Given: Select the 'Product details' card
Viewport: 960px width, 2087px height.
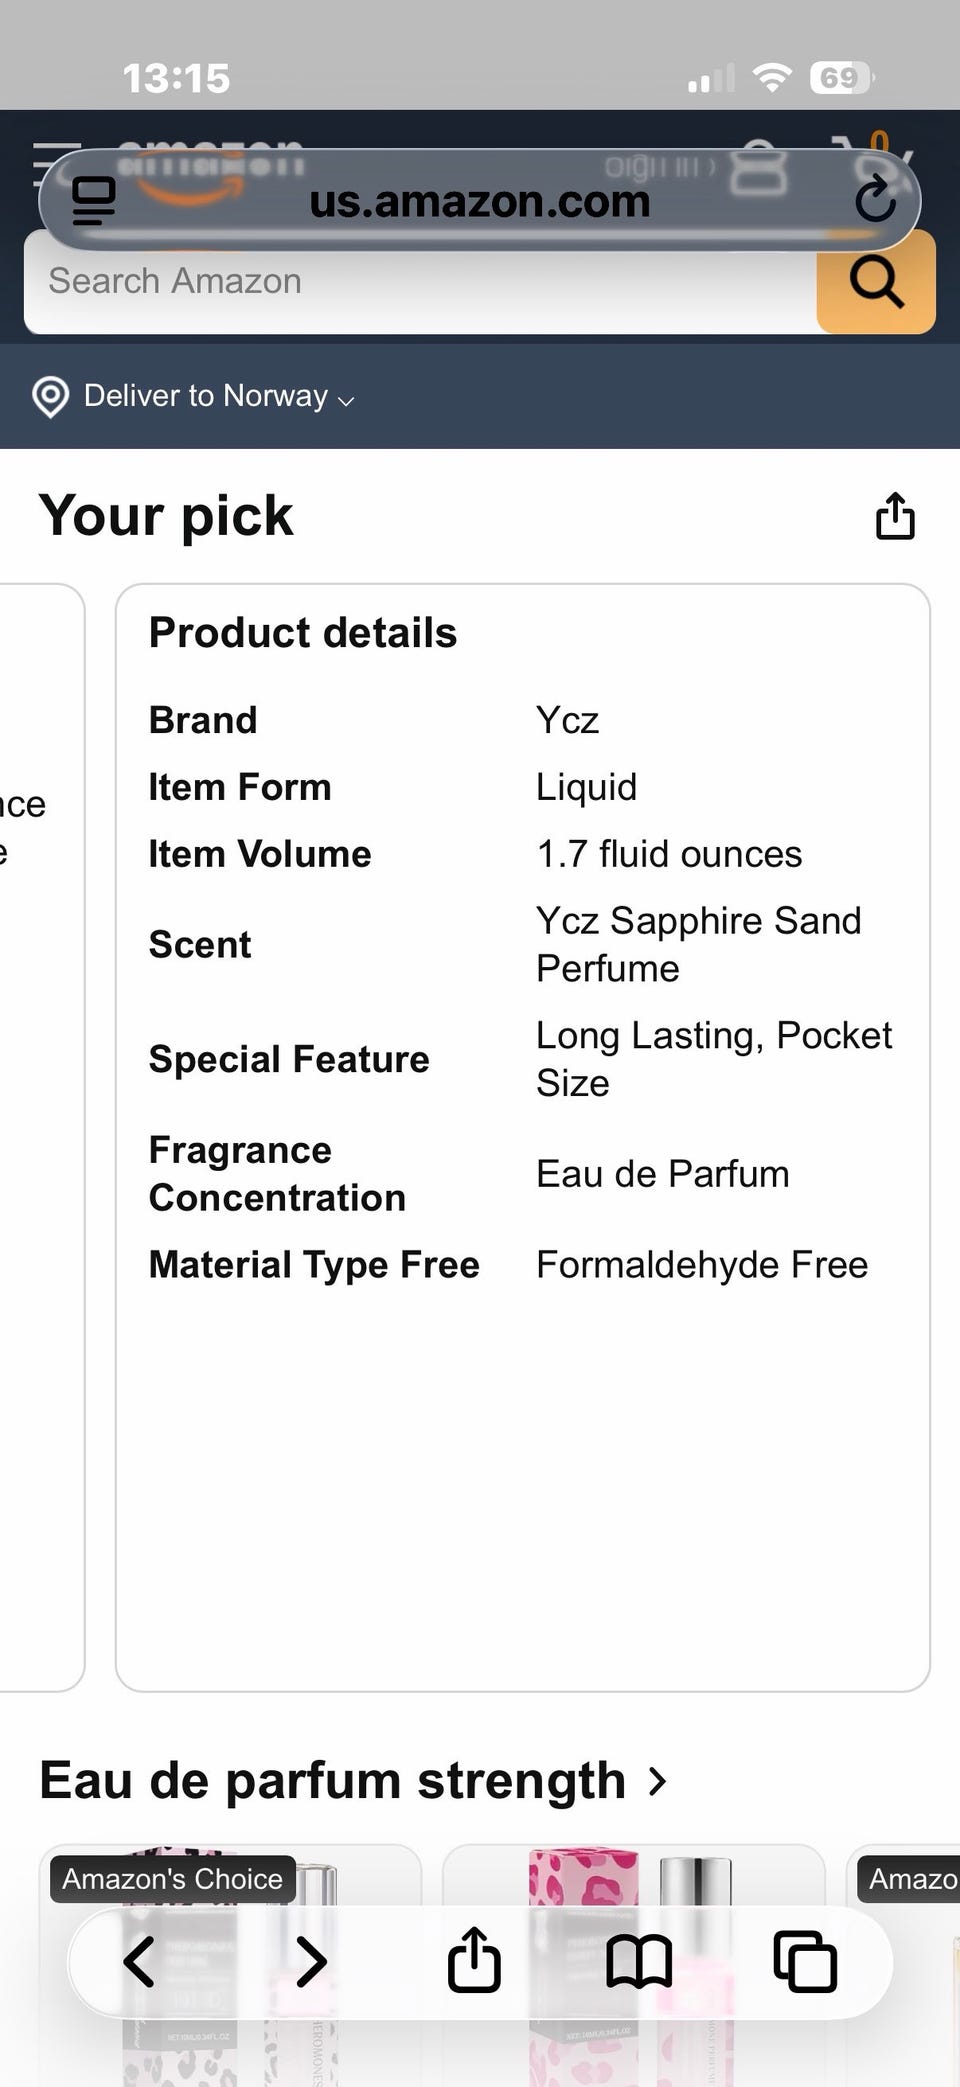Looking at the screenshot, I should pos(523,1137).
